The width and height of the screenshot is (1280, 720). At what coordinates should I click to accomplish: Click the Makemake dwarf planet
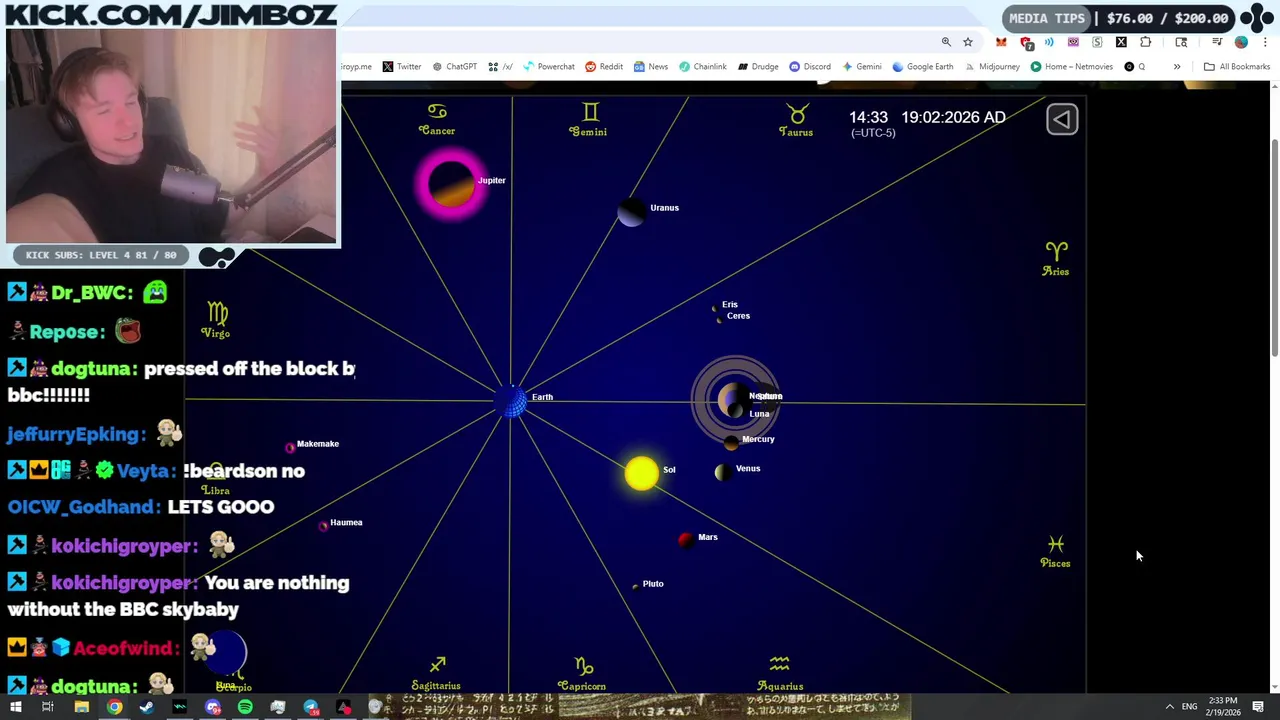point(290,447)
